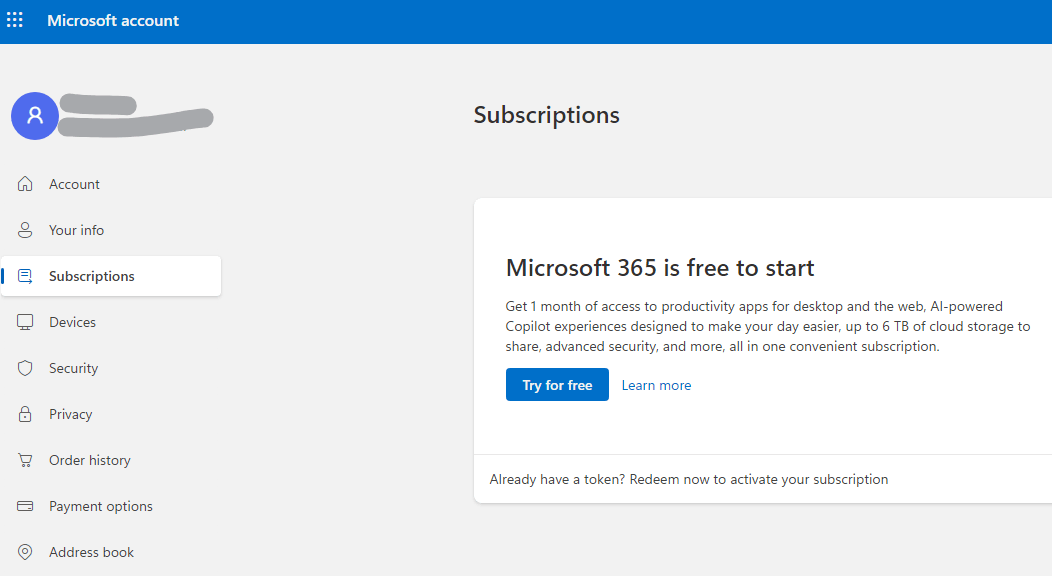Open the Account page from the sidebar
Screen dimensions: 1052x576
pos(74,183)
